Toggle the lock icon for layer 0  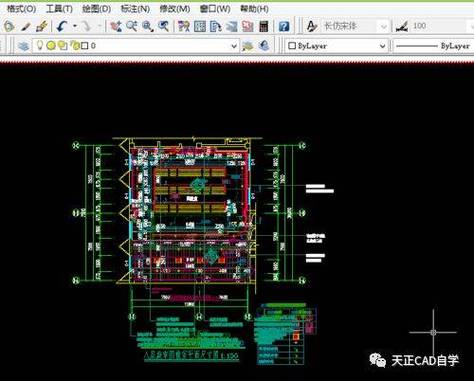[x=75, y=46]
